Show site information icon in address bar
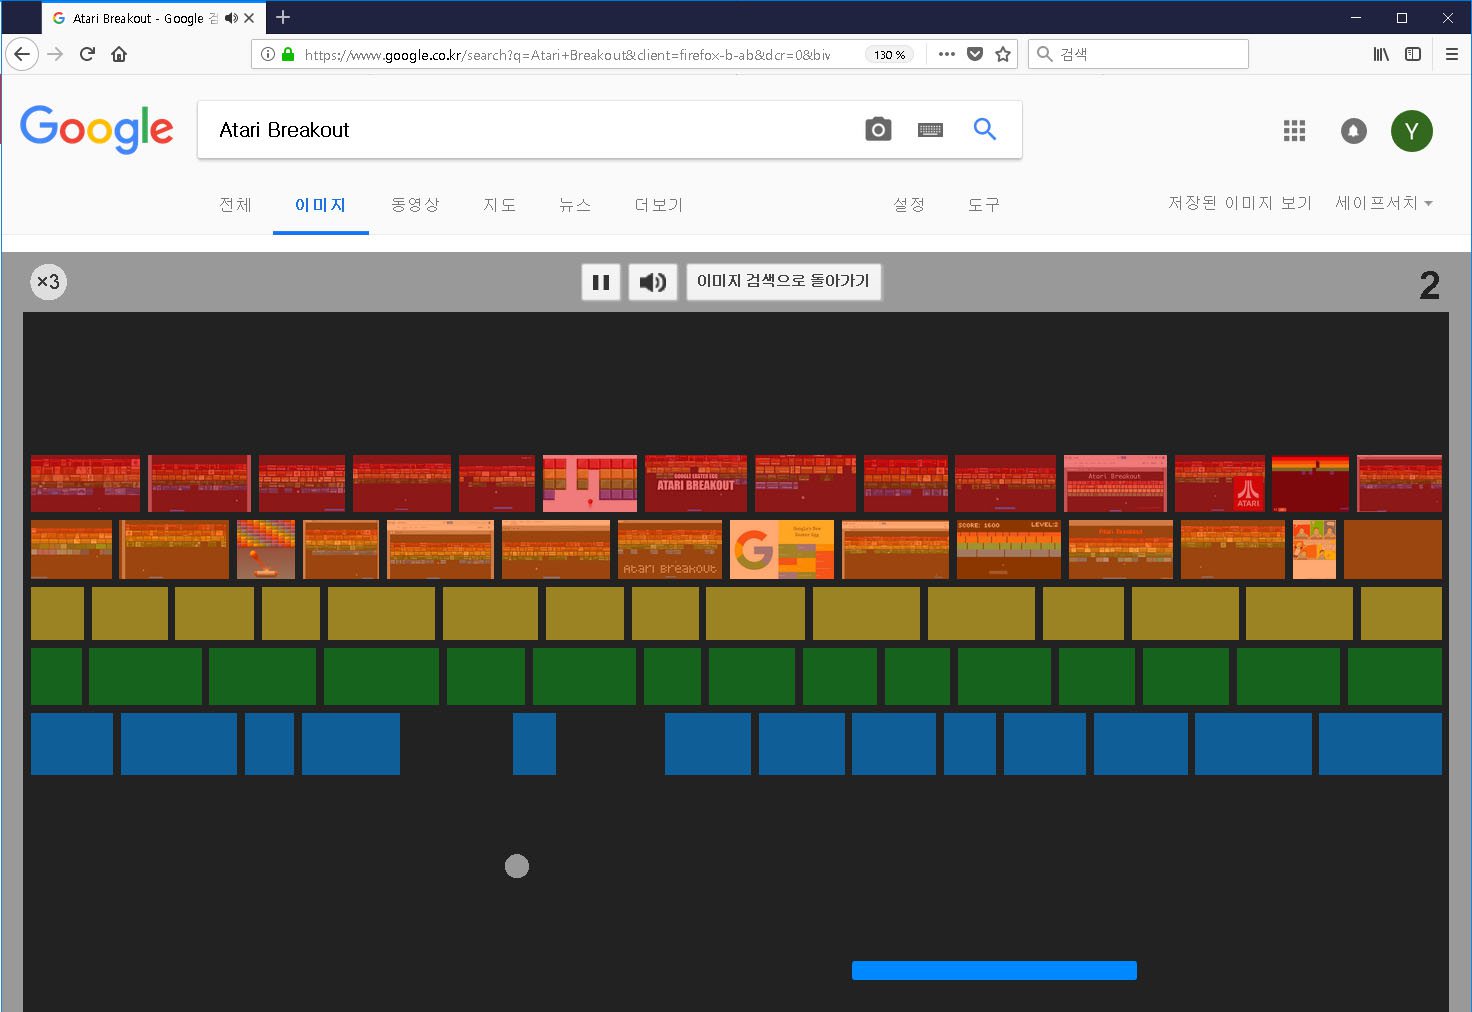 [x=268, y=54]
